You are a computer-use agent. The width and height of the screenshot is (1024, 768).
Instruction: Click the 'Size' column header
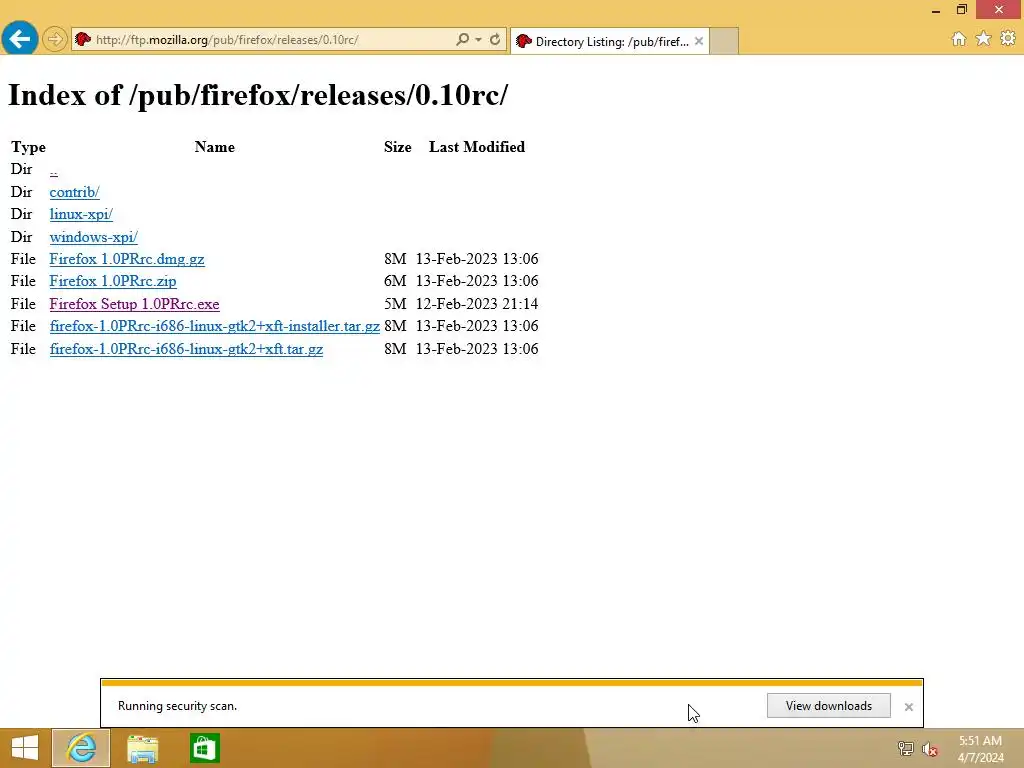click(x=397, y=147)
